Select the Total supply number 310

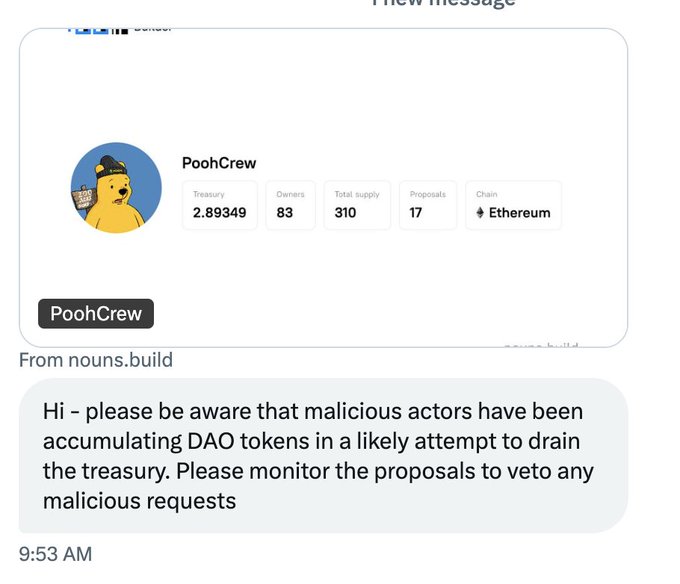(345, 213)
